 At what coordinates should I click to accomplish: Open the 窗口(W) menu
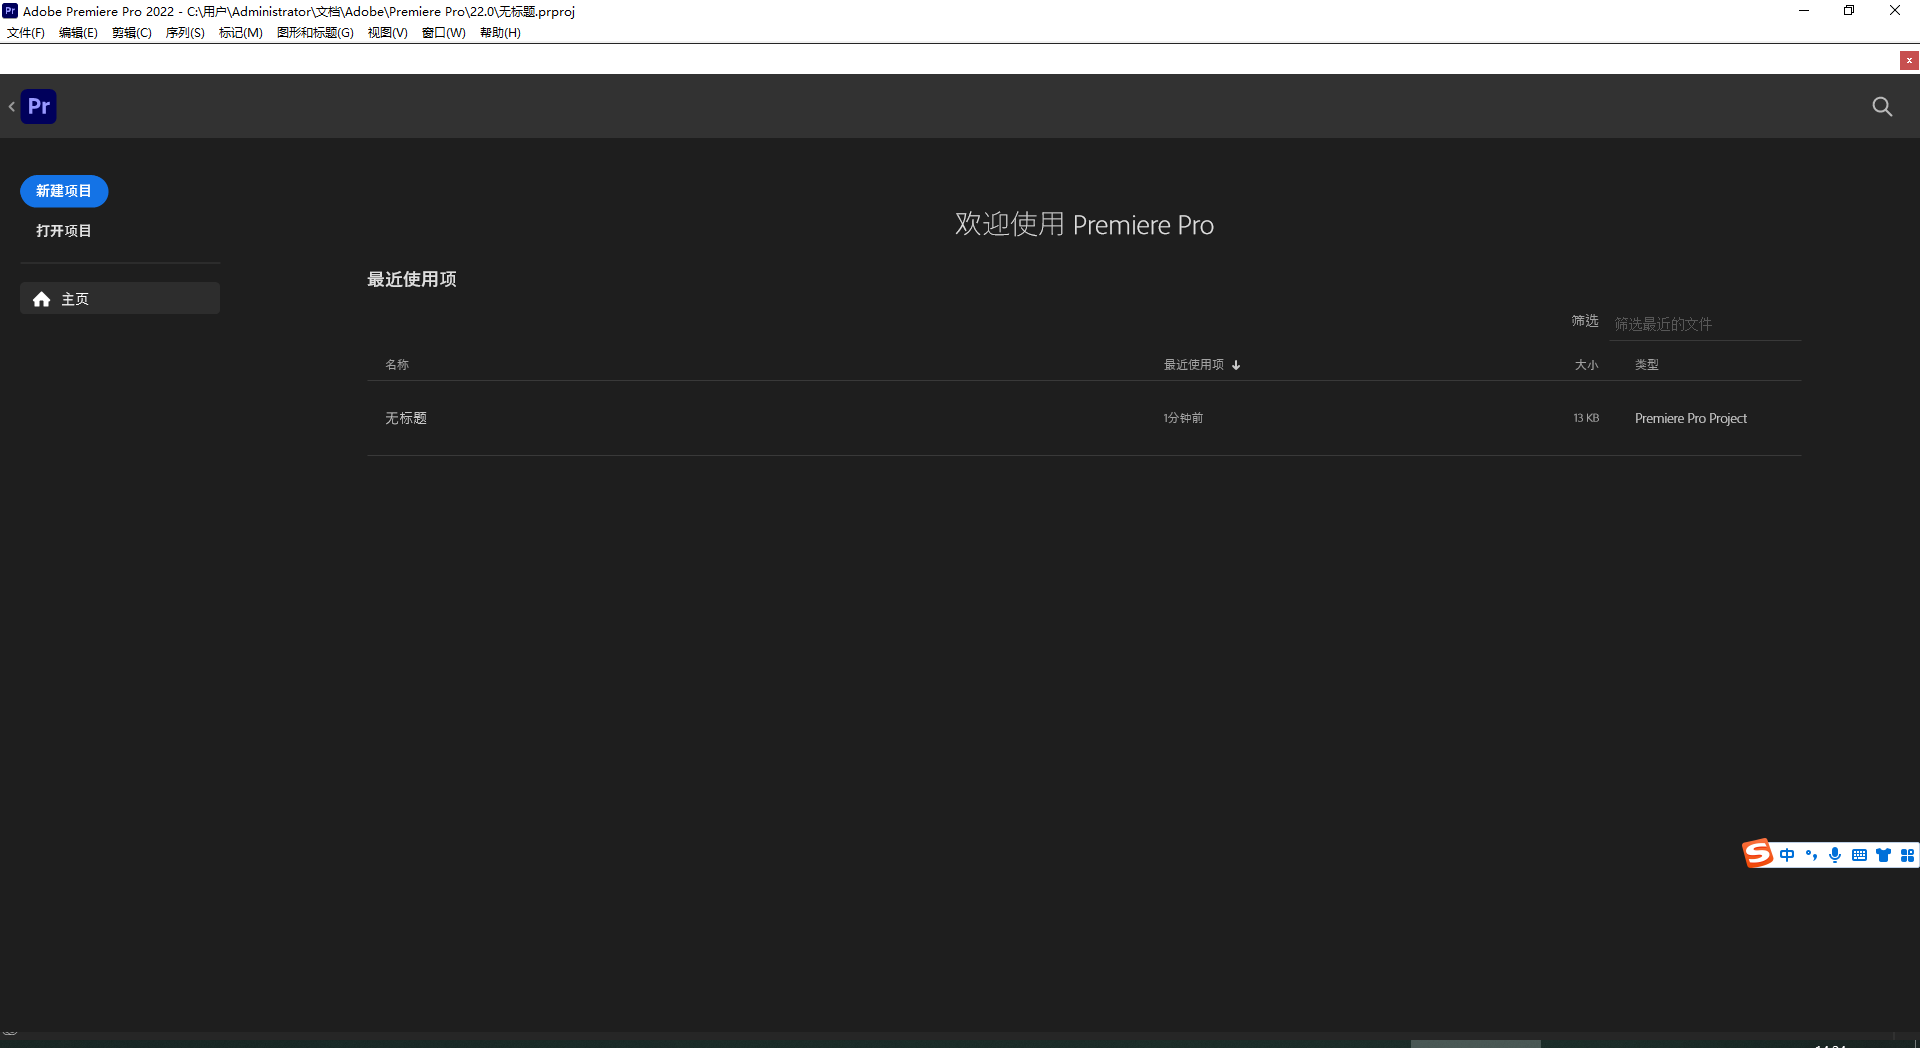[444, 32]
